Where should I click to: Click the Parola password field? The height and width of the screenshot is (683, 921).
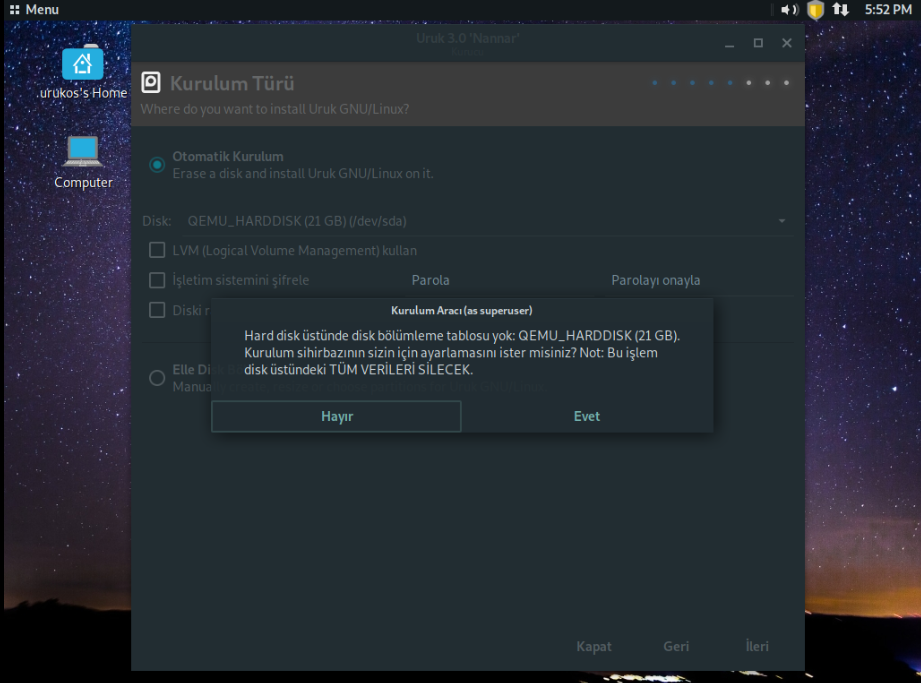(x=501, y=280)
